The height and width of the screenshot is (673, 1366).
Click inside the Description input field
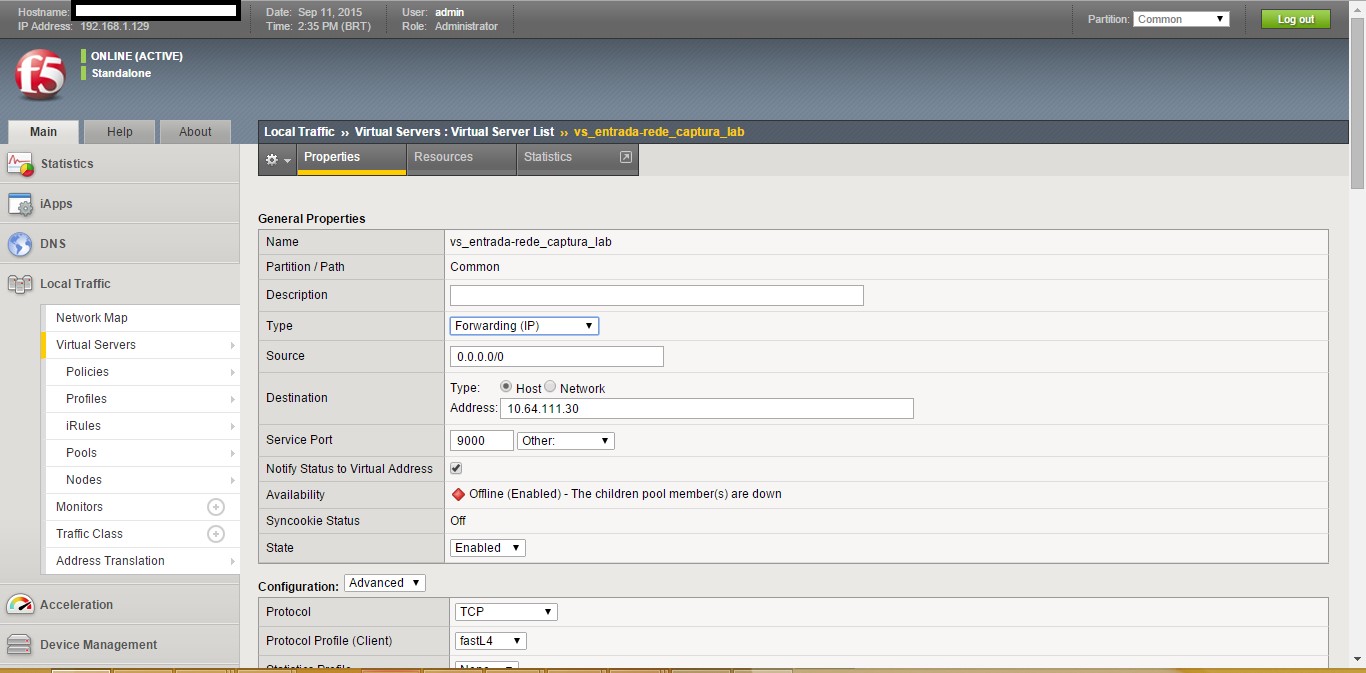pos(656,295)
